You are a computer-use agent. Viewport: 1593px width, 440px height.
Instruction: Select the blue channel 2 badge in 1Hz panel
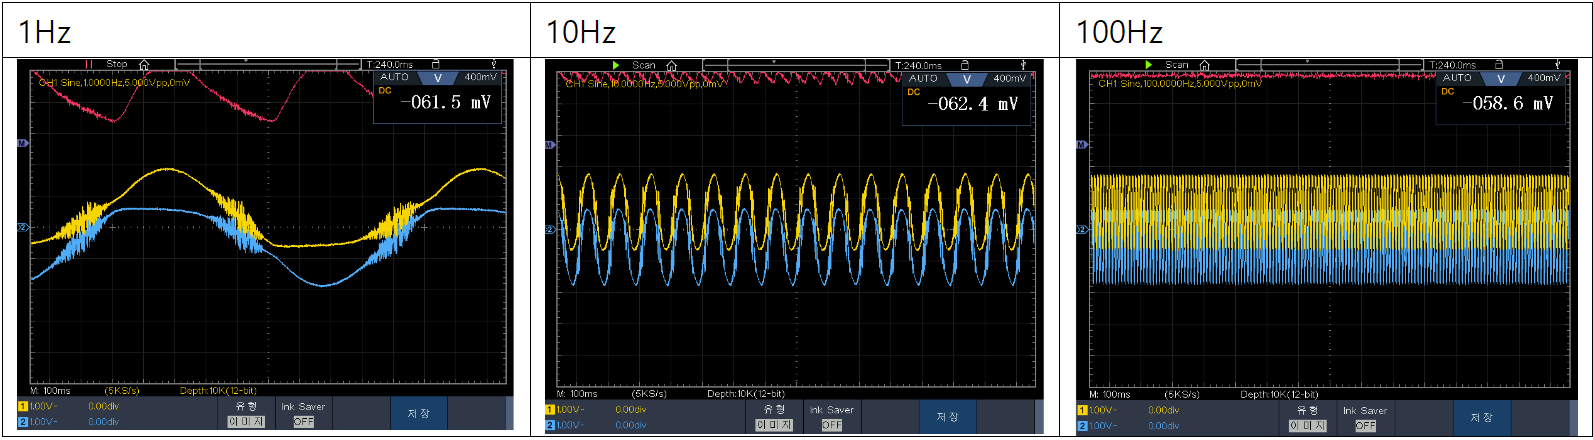click(22, 422)
